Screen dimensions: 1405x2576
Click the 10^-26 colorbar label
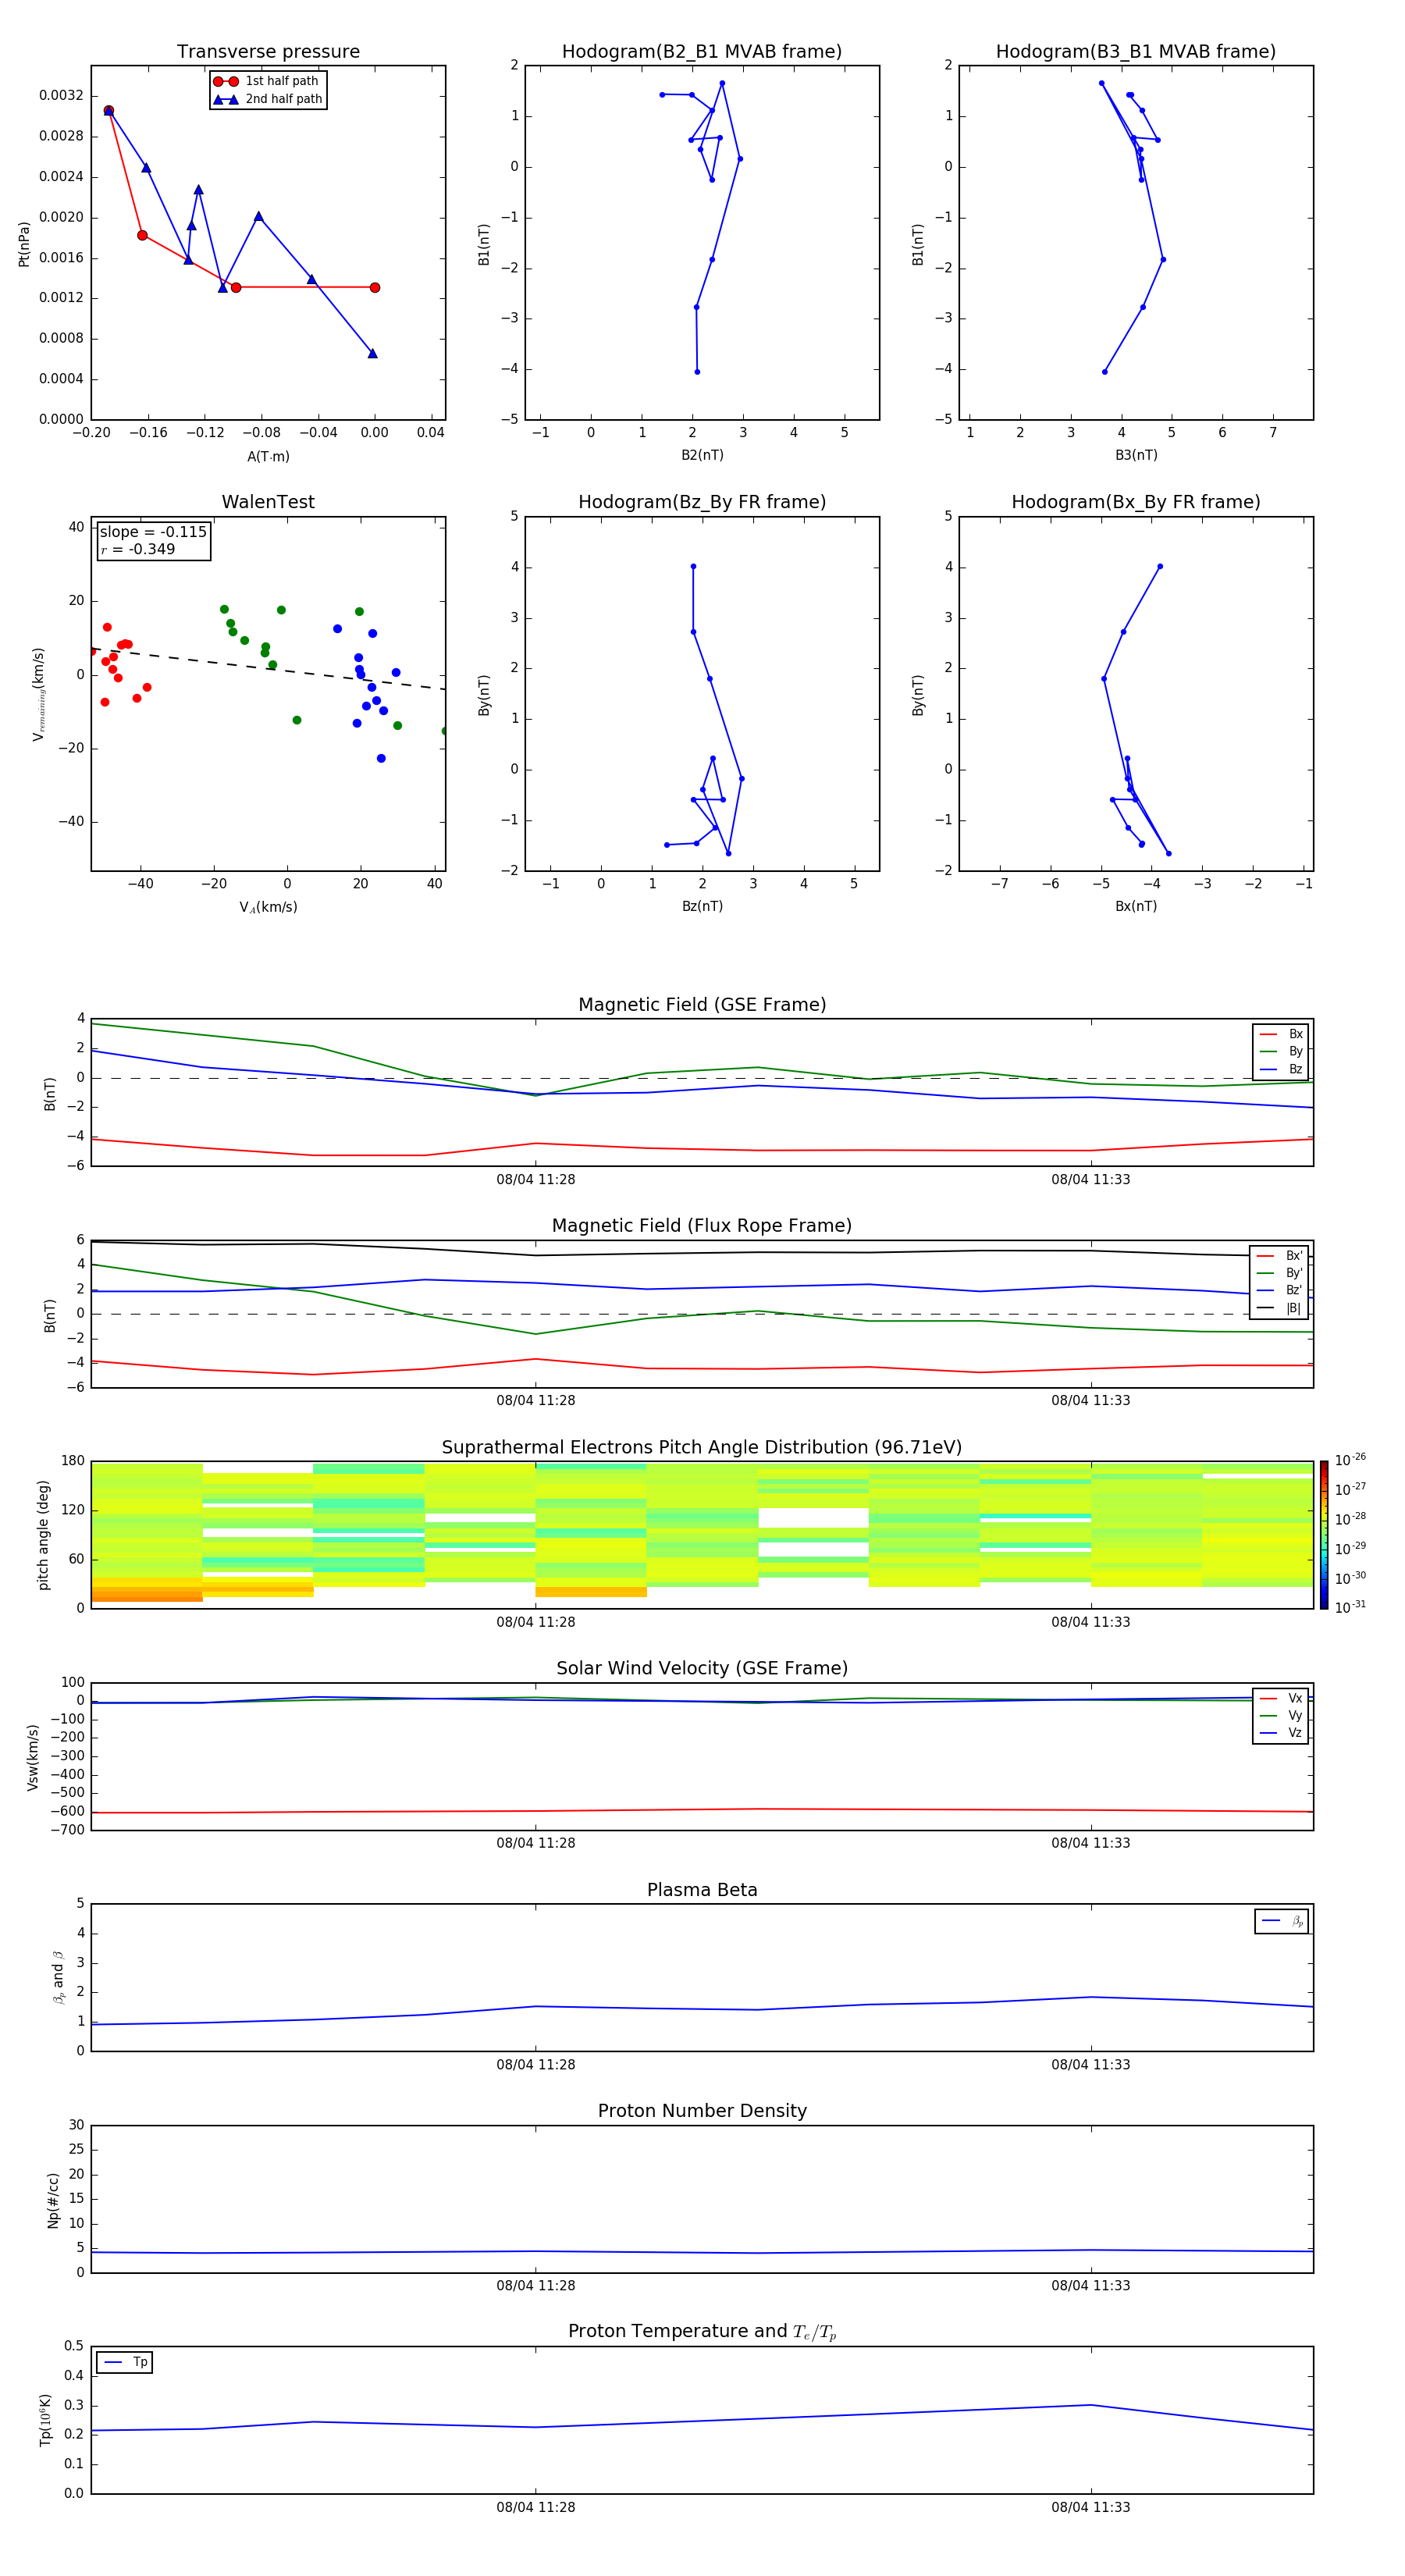(1350, 1459)
